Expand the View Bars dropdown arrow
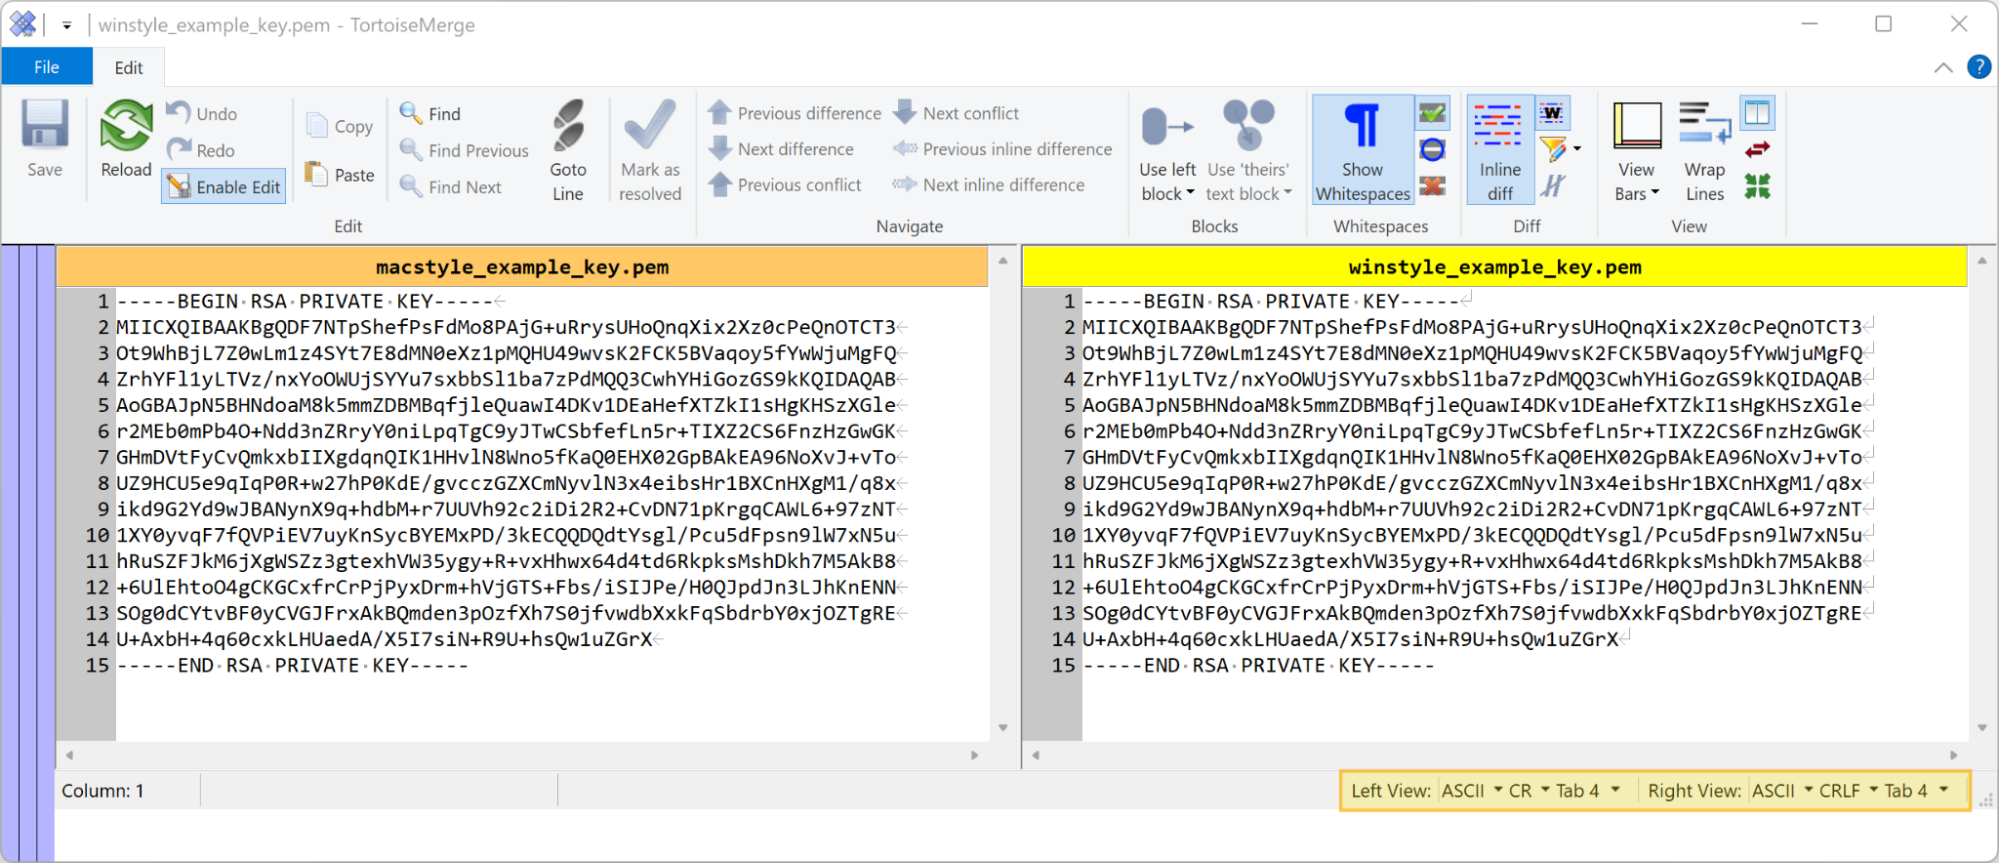The image size is (1999, 863). [1655, 193]
